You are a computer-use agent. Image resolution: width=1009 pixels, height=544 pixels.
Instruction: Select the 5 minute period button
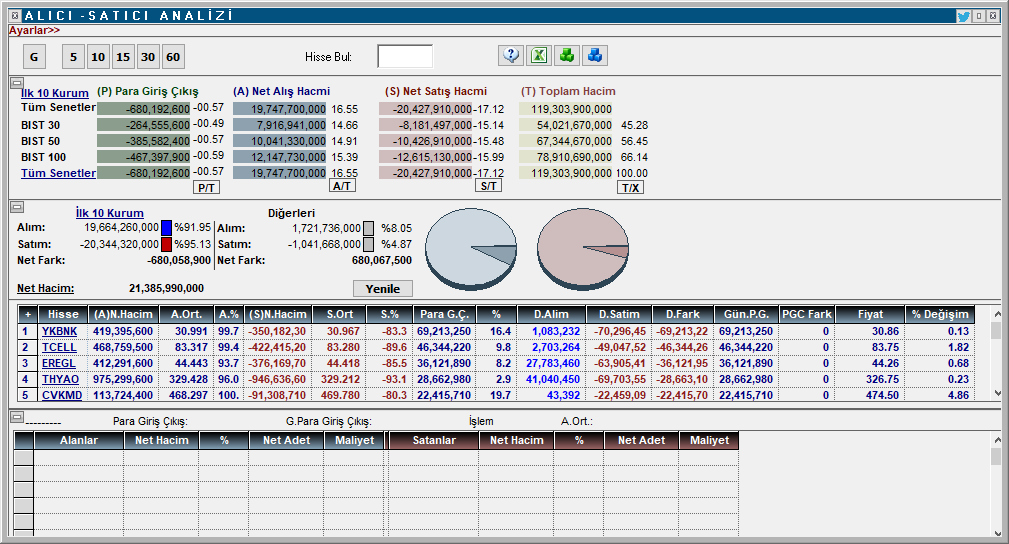click(73, 57)
